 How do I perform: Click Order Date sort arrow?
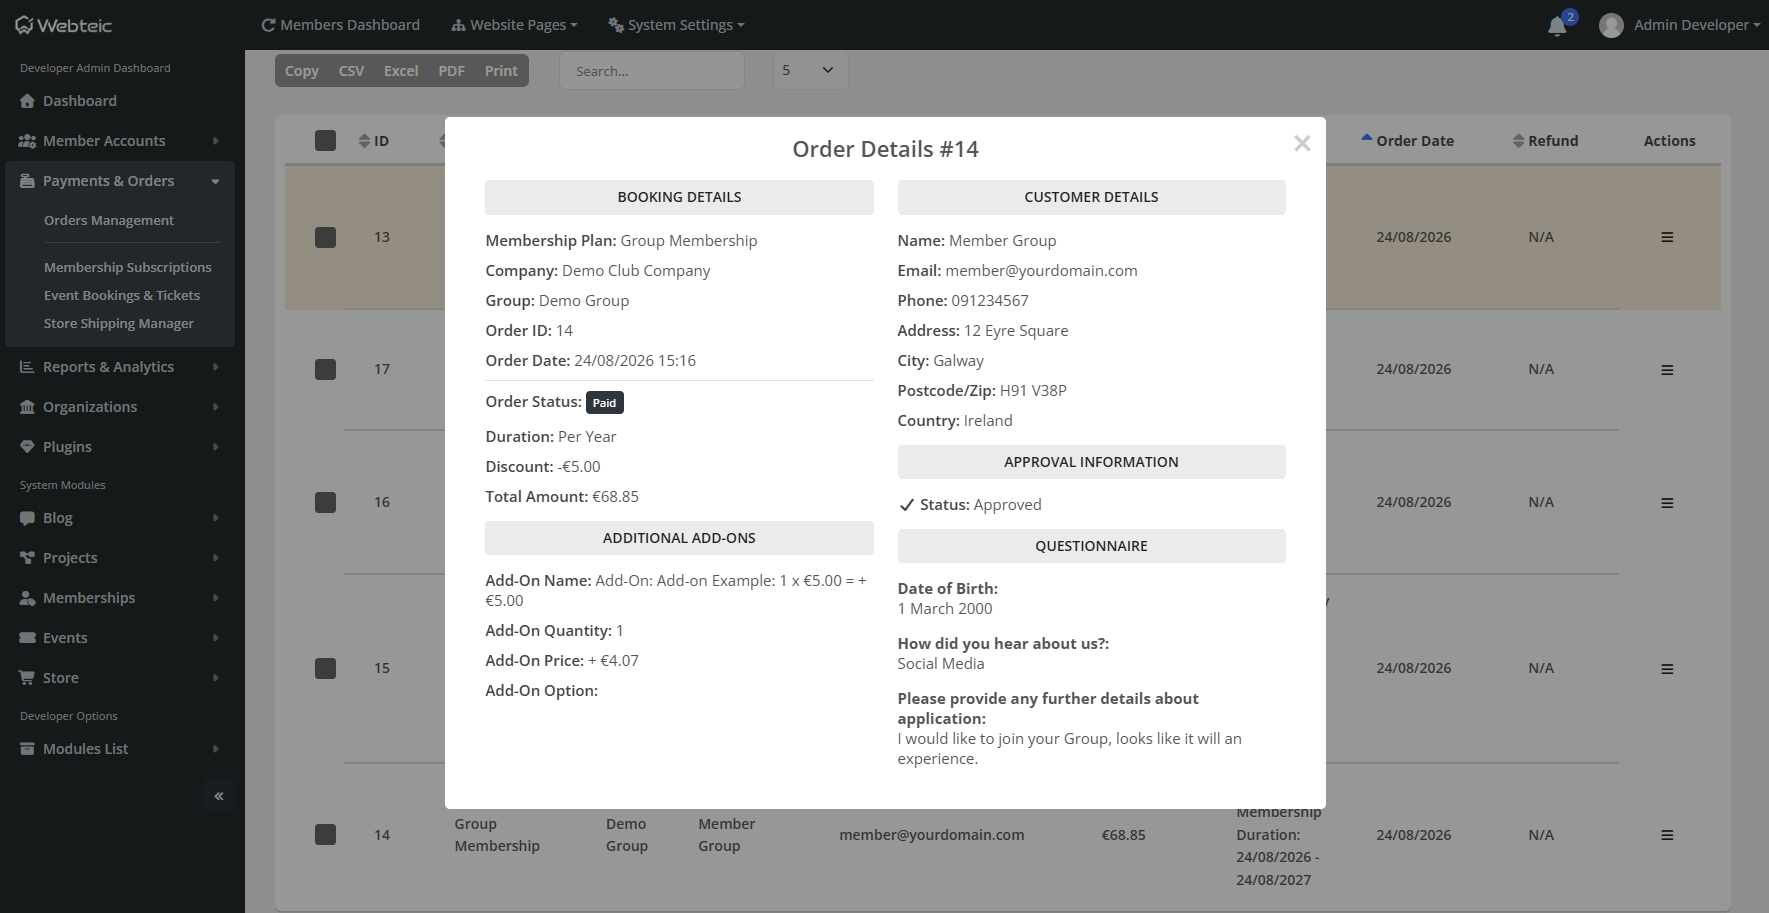click(1366, 138)
